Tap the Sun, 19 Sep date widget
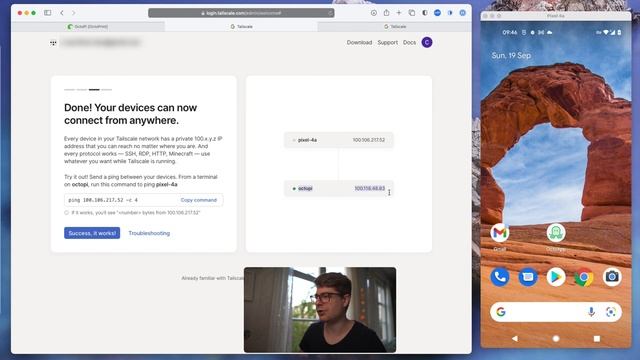This screenshot has height=360, width=640. tap(511, 56)
